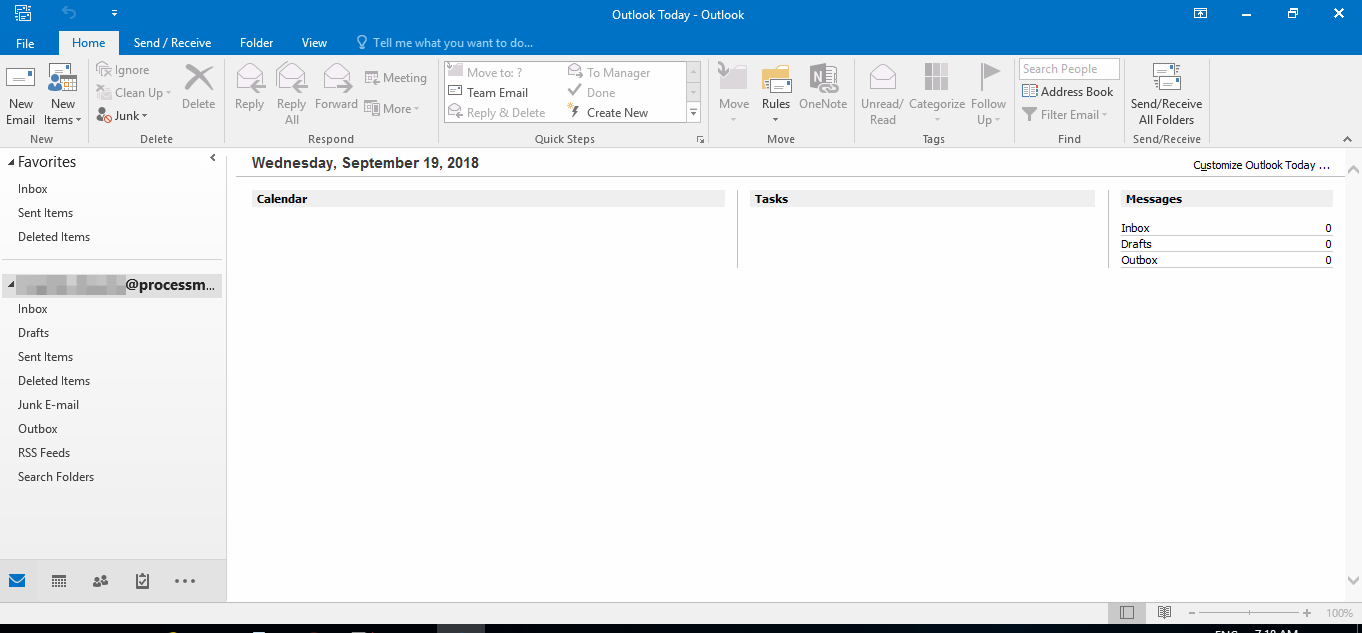Click Send/Receive All Folders
Image resolution: width=1362 pixels, height=633 pixels.
point(1166,95)
